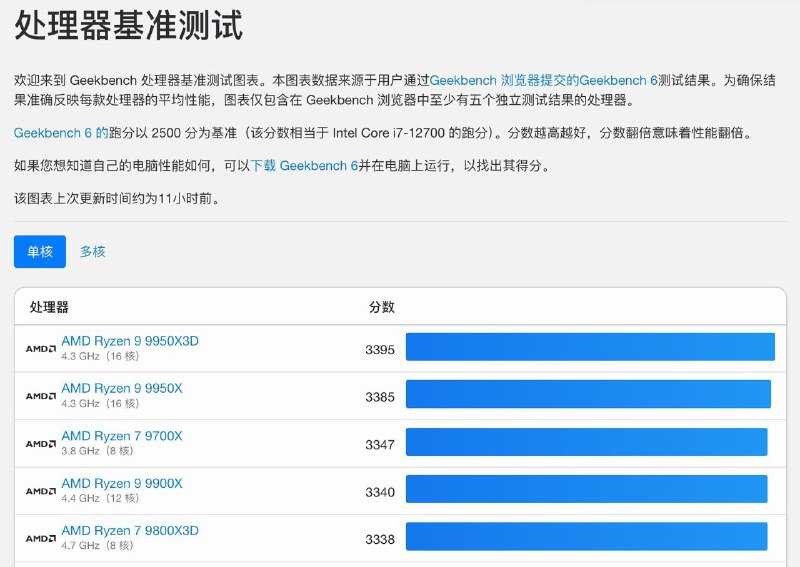Click AMD logo beside Ryzen 9 9950X3D

coord(40,349)
